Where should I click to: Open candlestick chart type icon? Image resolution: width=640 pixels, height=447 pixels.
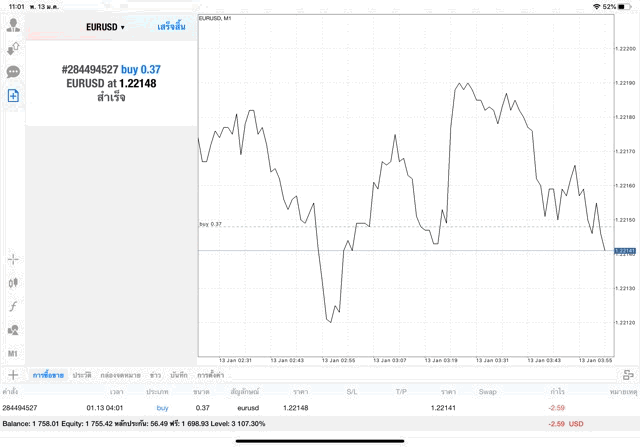[13, 282]
